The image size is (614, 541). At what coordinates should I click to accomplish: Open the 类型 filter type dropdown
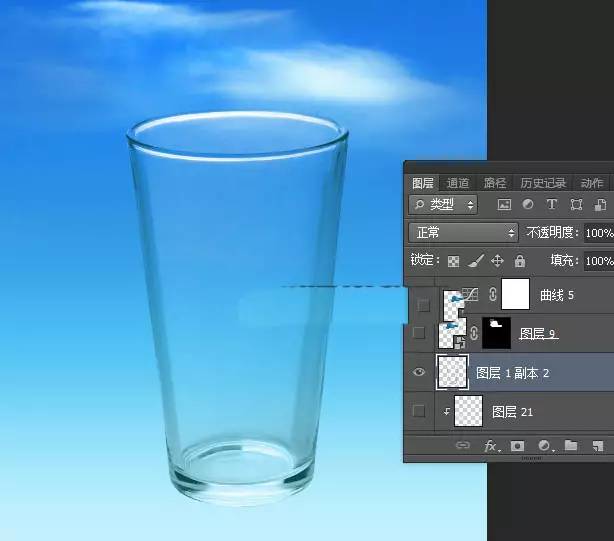(444, 205)
